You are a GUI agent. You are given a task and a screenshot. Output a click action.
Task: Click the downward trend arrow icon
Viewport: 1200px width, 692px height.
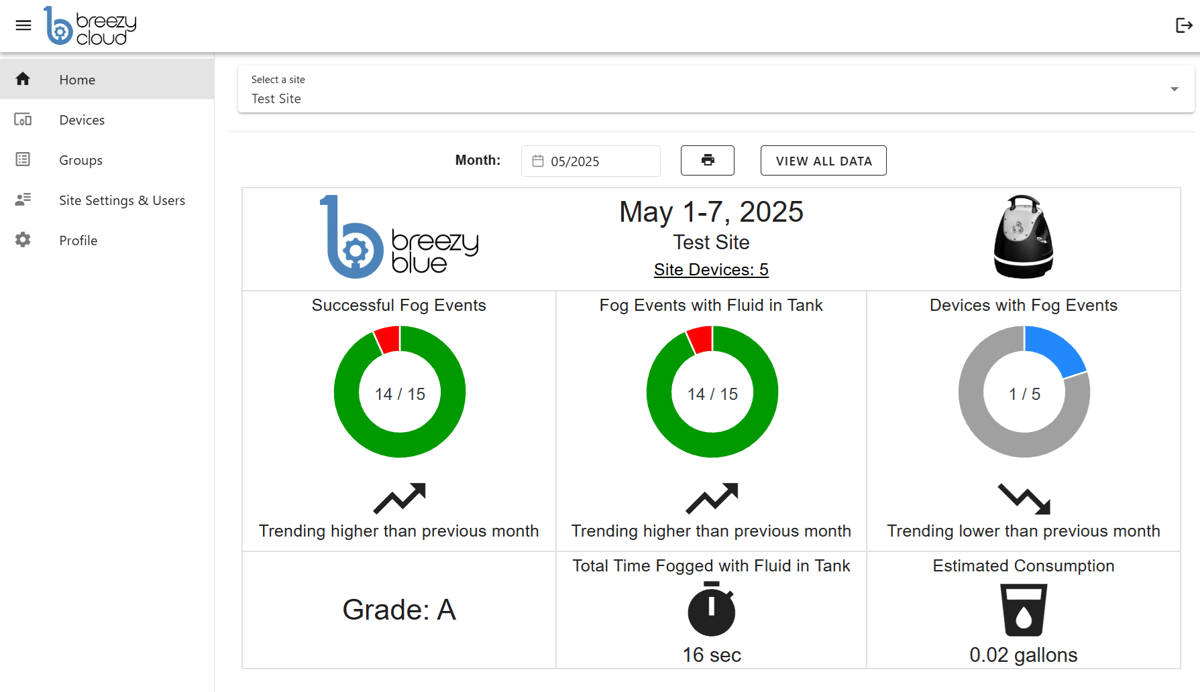click(1023, 498)
